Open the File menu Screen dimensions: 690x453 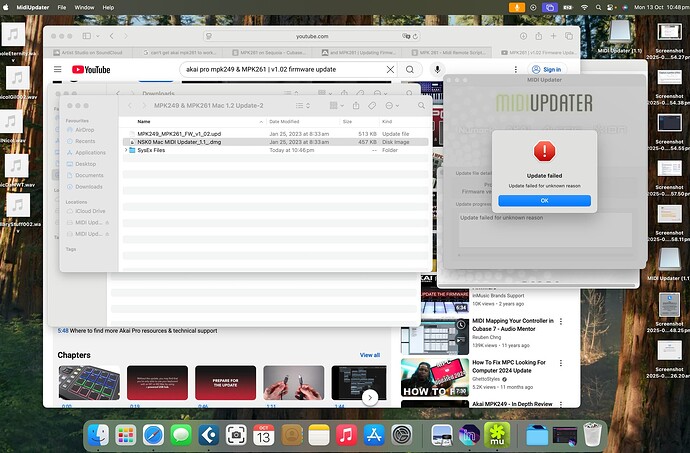[62, 7]
